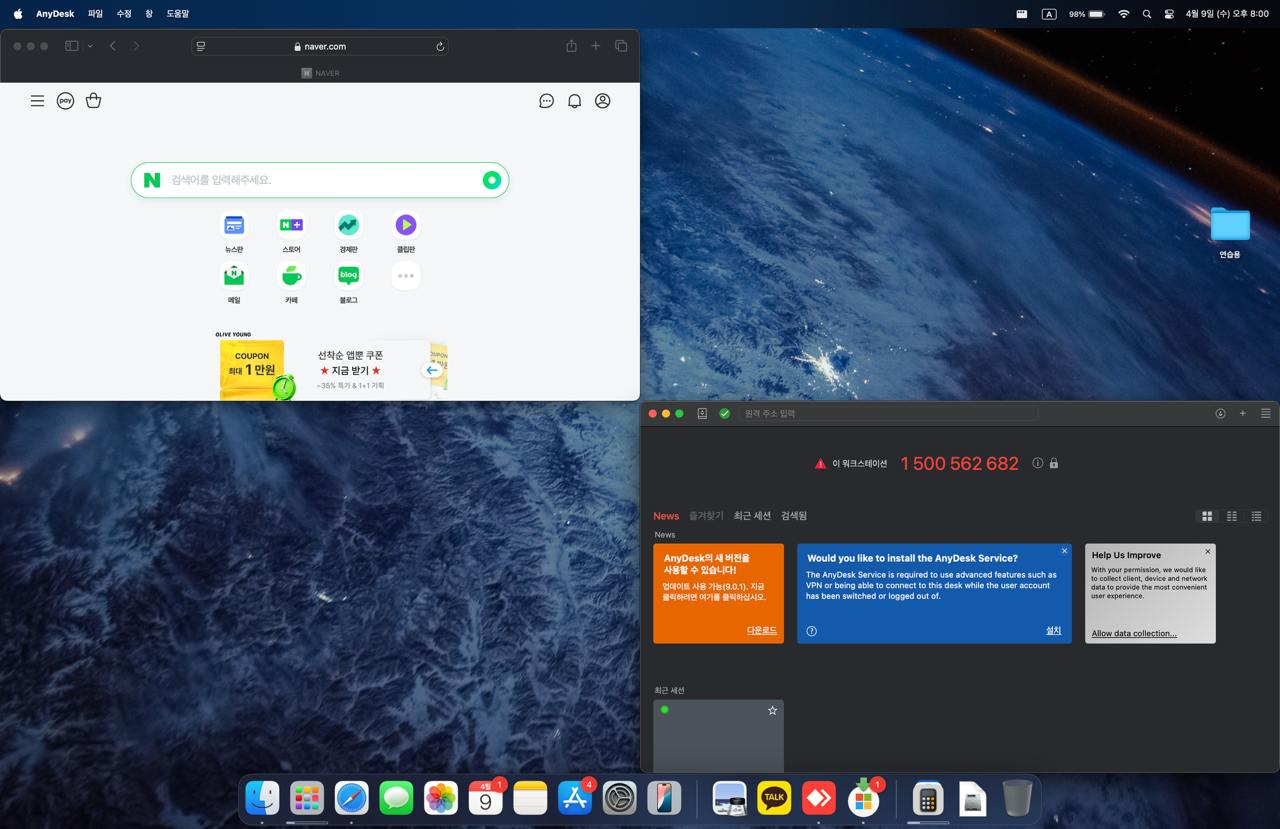Image resolution: width=1280 pixels, height=829 pixels.
Task: Switch AnyDesk sessions to list view
Action: click(1256, 516)
